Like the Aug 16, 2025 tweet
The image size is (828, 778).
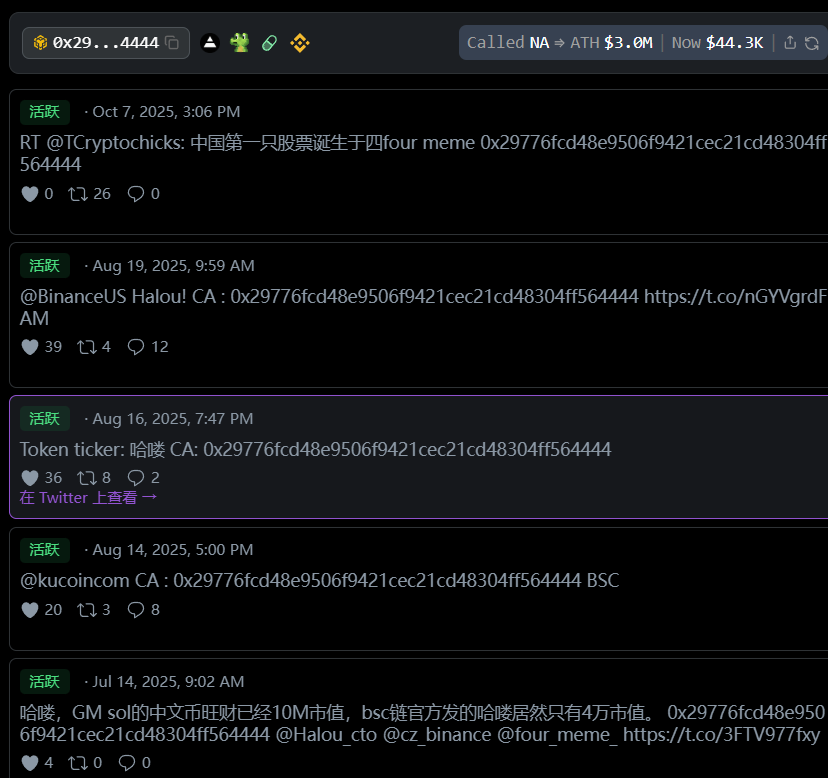tap(30, 478)
